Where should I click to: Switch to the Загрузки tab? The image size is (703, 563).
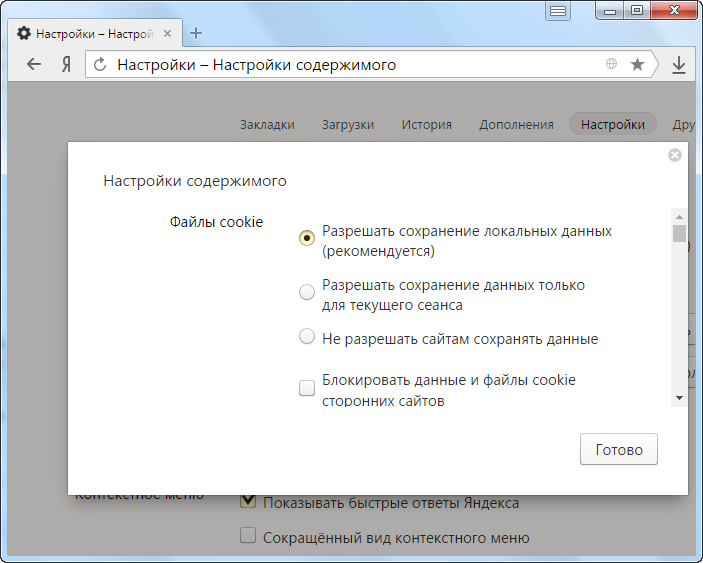[348, 124]
